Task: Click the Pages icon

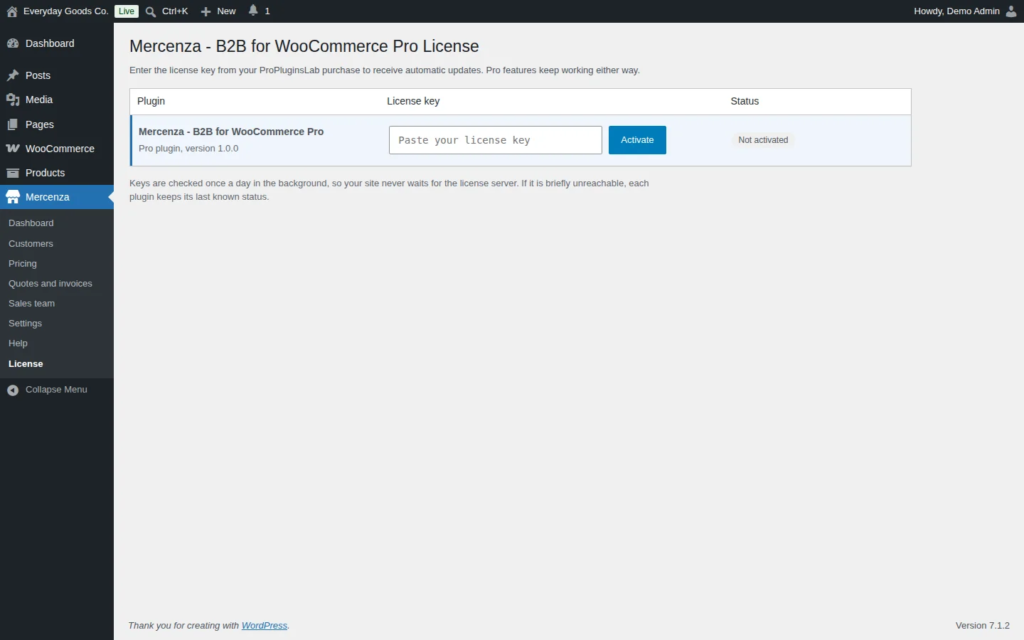Action: pyautogui.click(x=12, y=124)
